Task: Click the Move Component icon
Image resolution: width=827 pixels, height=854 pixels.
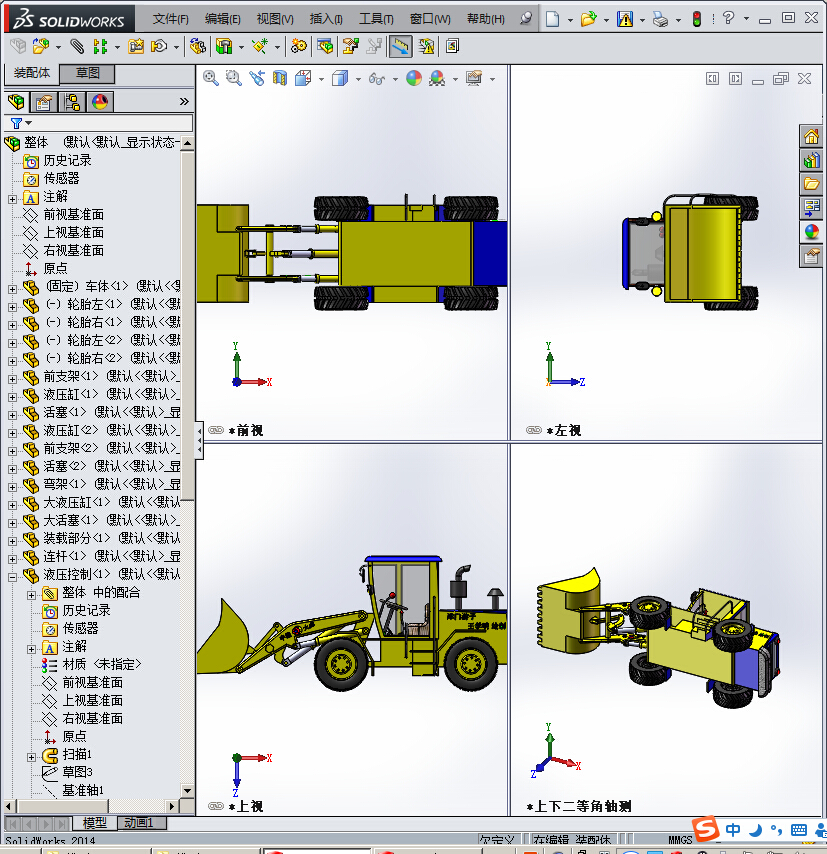Action: click(x=159, y=46)
